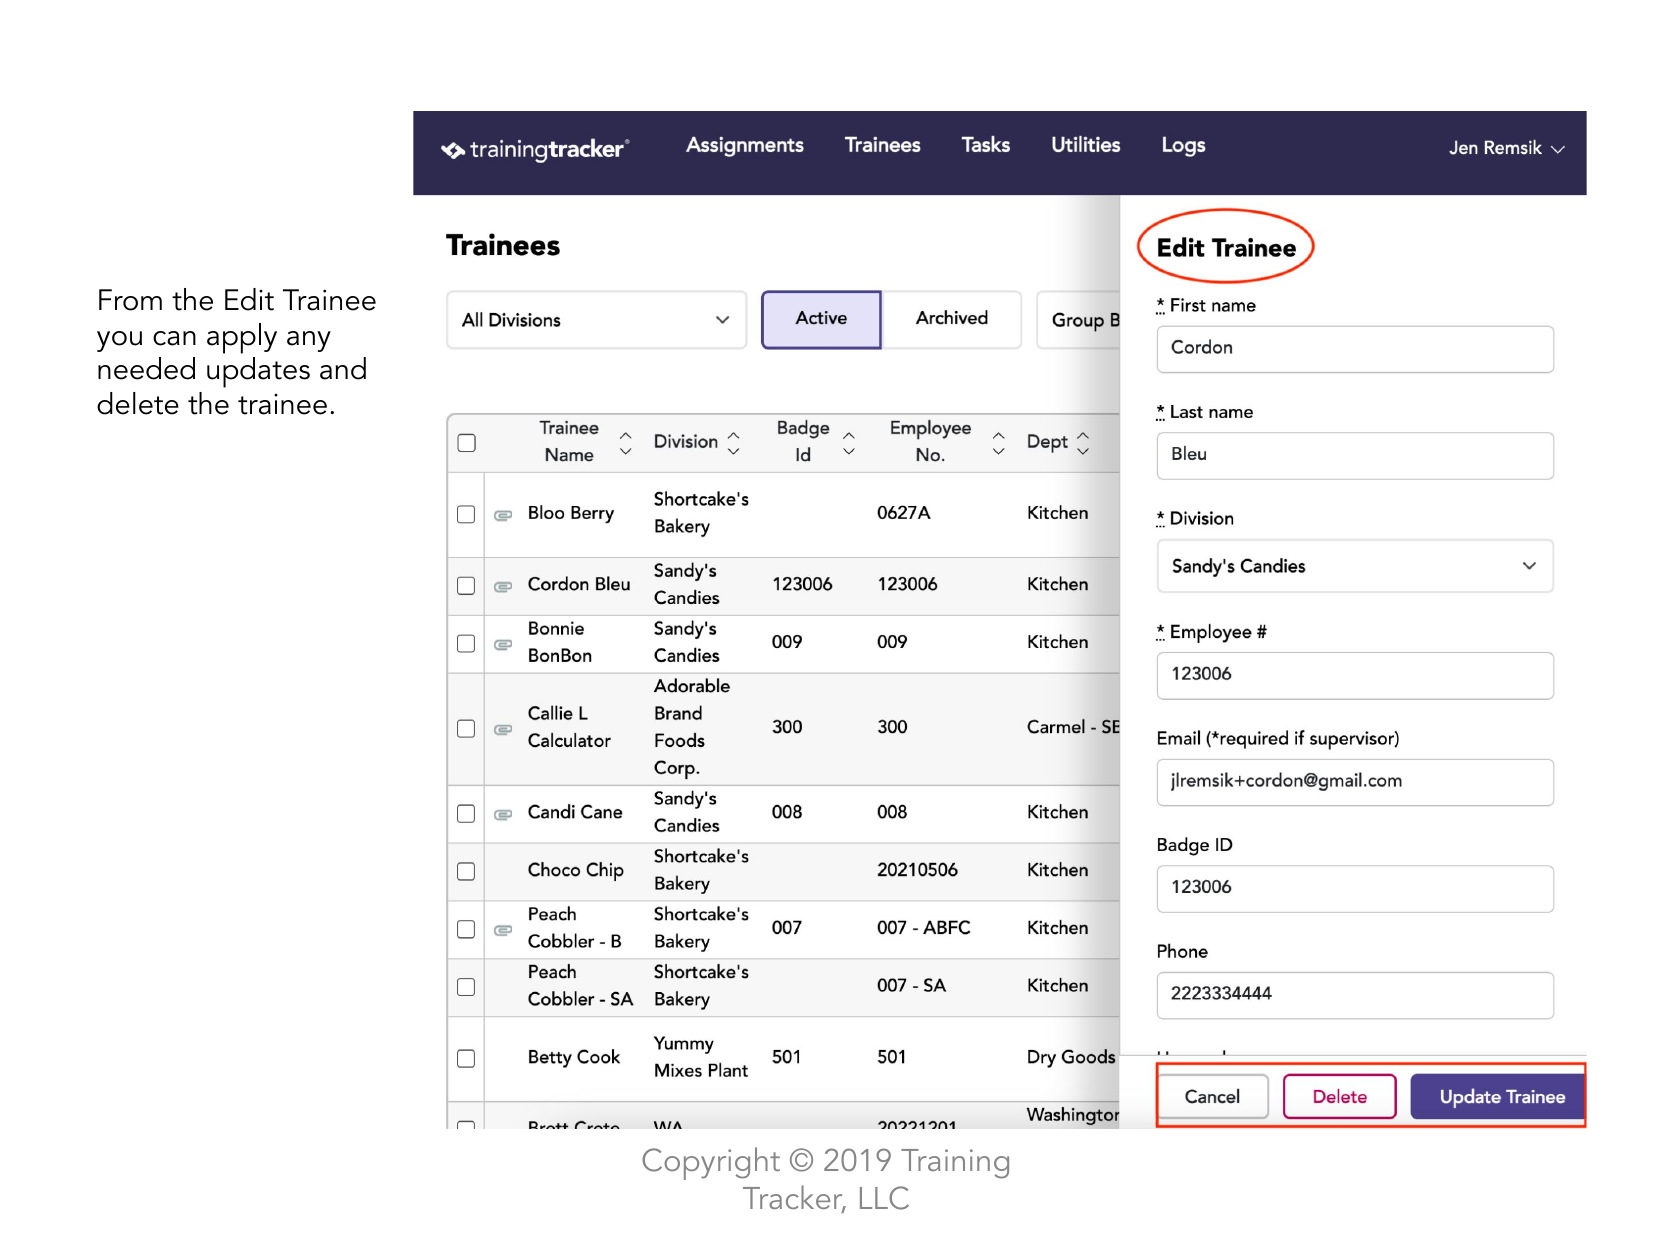Focus the First name field
The image size is (1653, 1240).
point(1354,349)
